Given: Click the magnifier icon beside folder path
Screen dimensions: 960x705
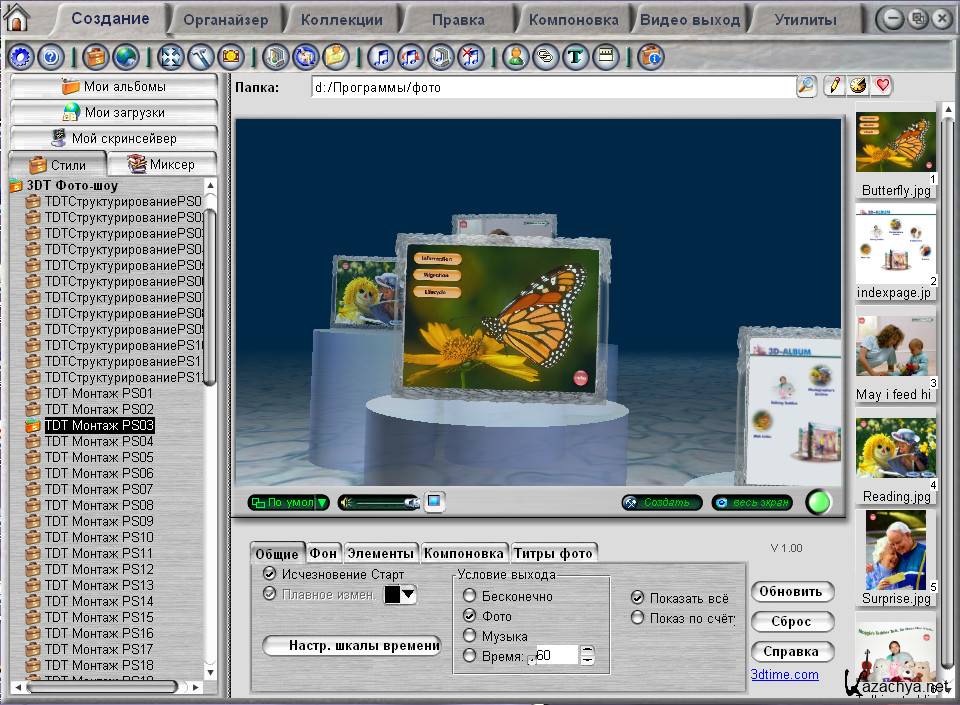Looking at the screenshot, I should tap(806, 86).
